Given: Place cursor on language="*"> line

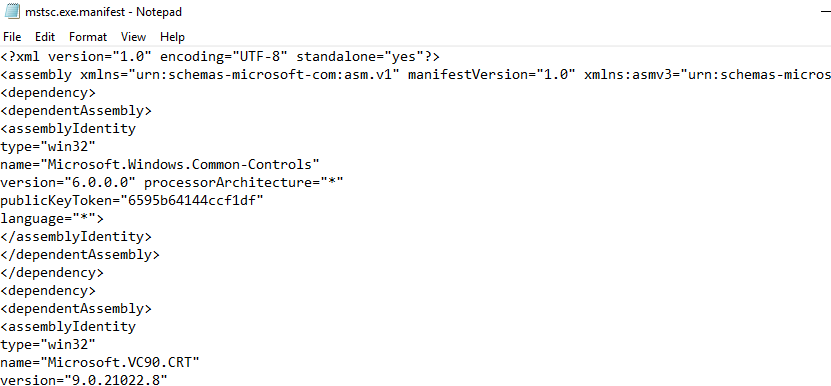Looking at the screenshot, I should 52,218.
